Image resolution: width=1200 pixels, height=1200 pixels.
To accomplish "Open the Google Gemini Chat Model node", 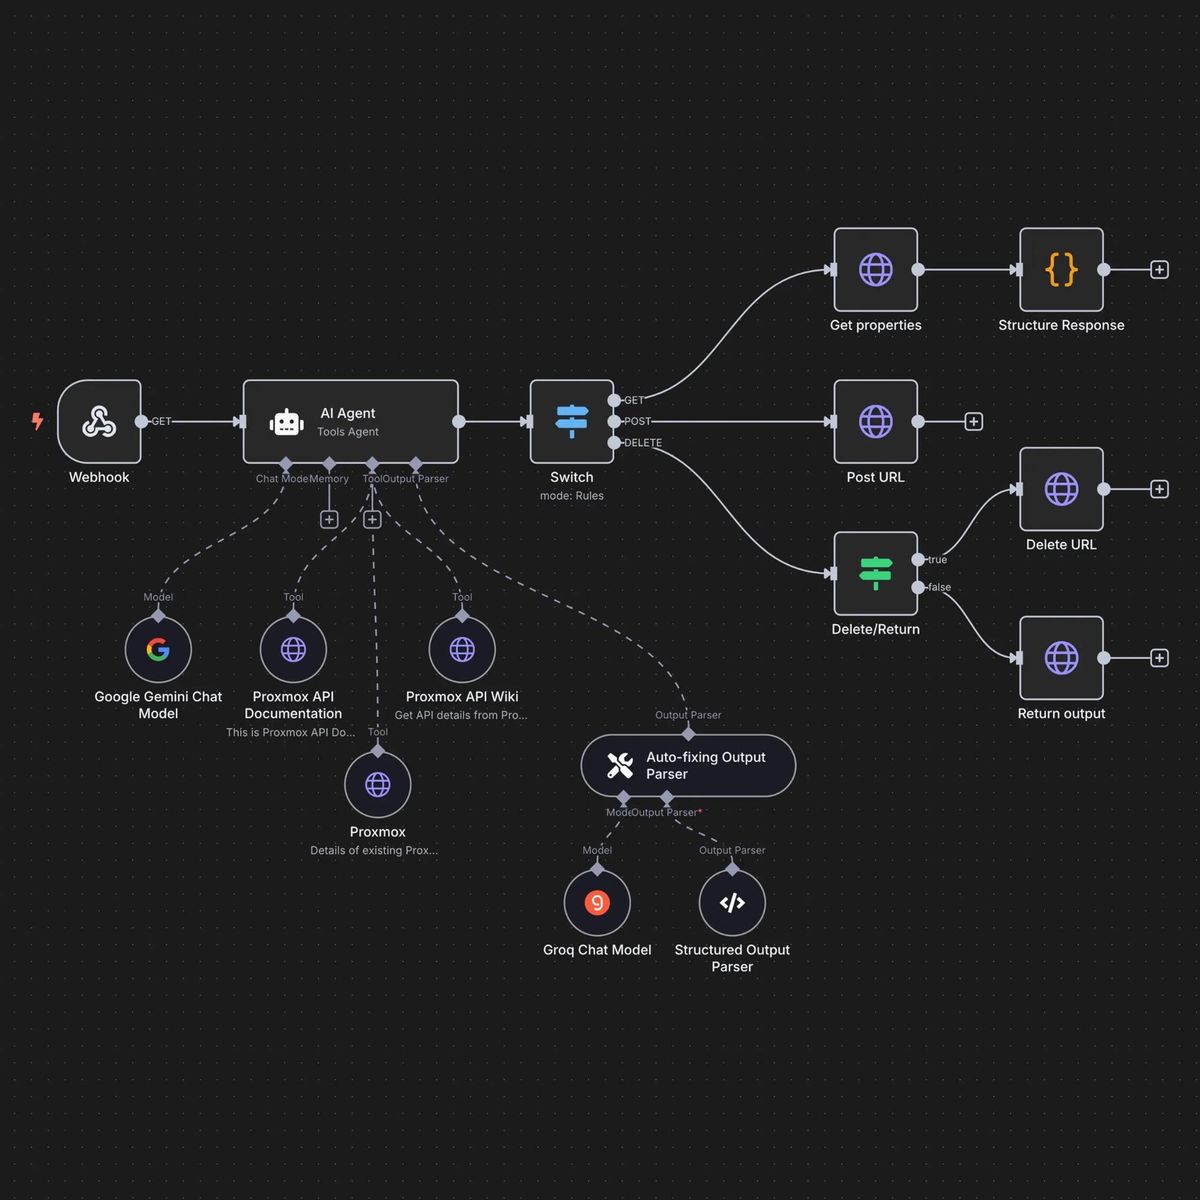I will (x=158, y=650).
